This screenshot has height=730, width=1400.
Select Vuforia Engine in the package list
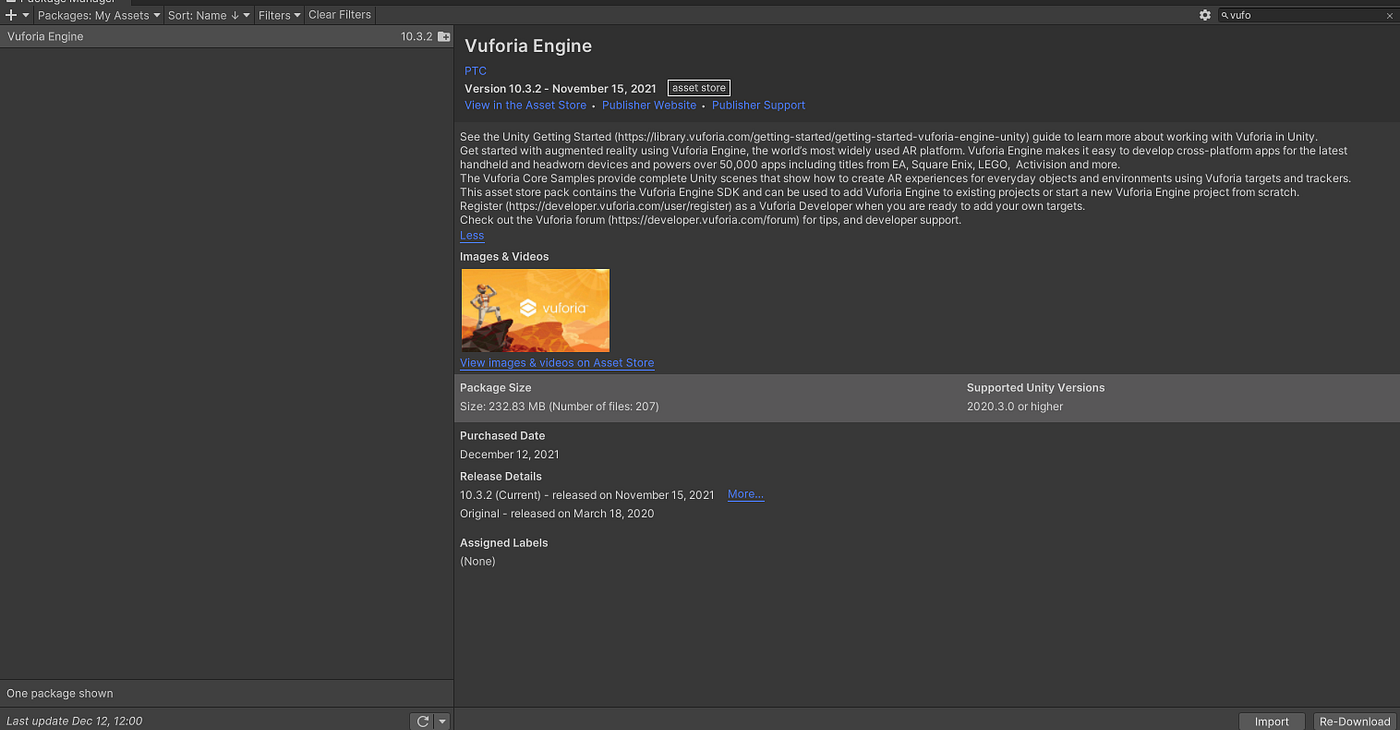226,36
